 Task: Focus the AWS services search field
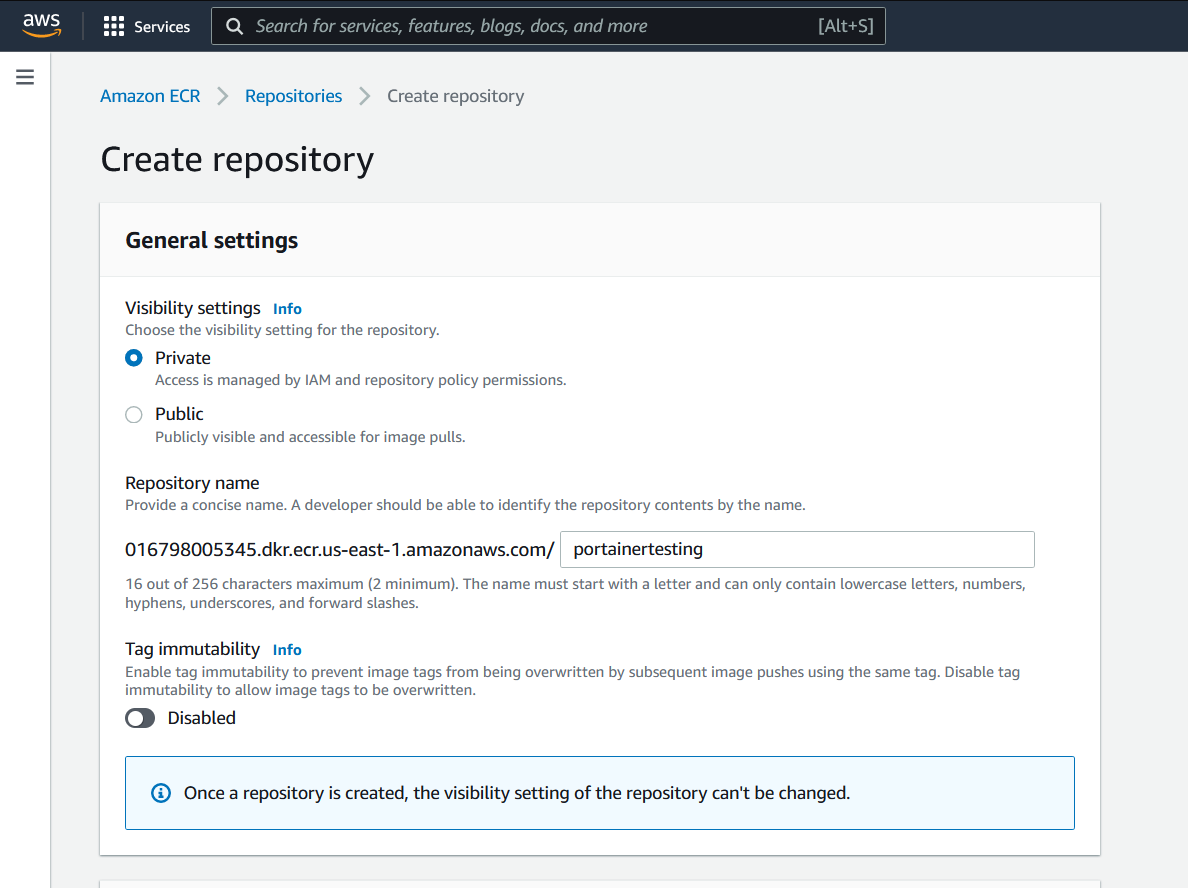pos(548,26)
